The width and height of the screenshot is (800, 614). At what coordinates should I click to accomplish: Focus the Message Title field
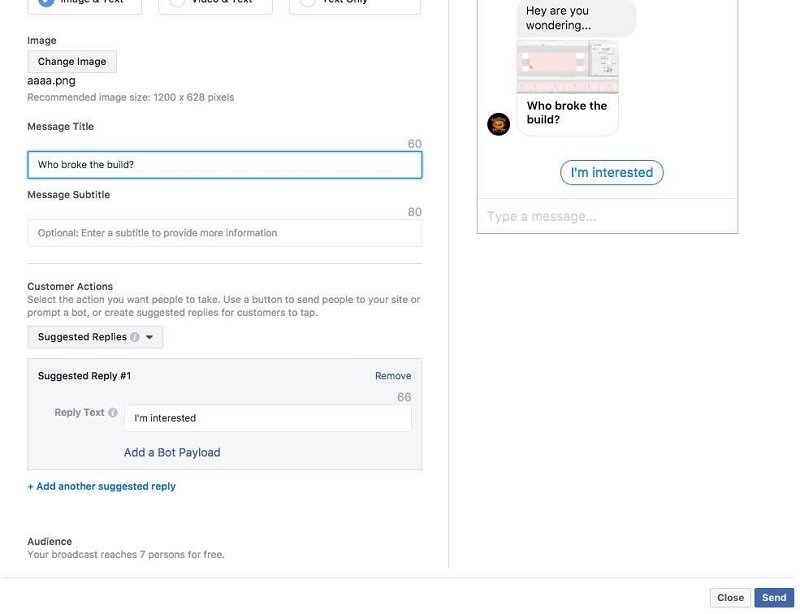[x=224, y=165]
